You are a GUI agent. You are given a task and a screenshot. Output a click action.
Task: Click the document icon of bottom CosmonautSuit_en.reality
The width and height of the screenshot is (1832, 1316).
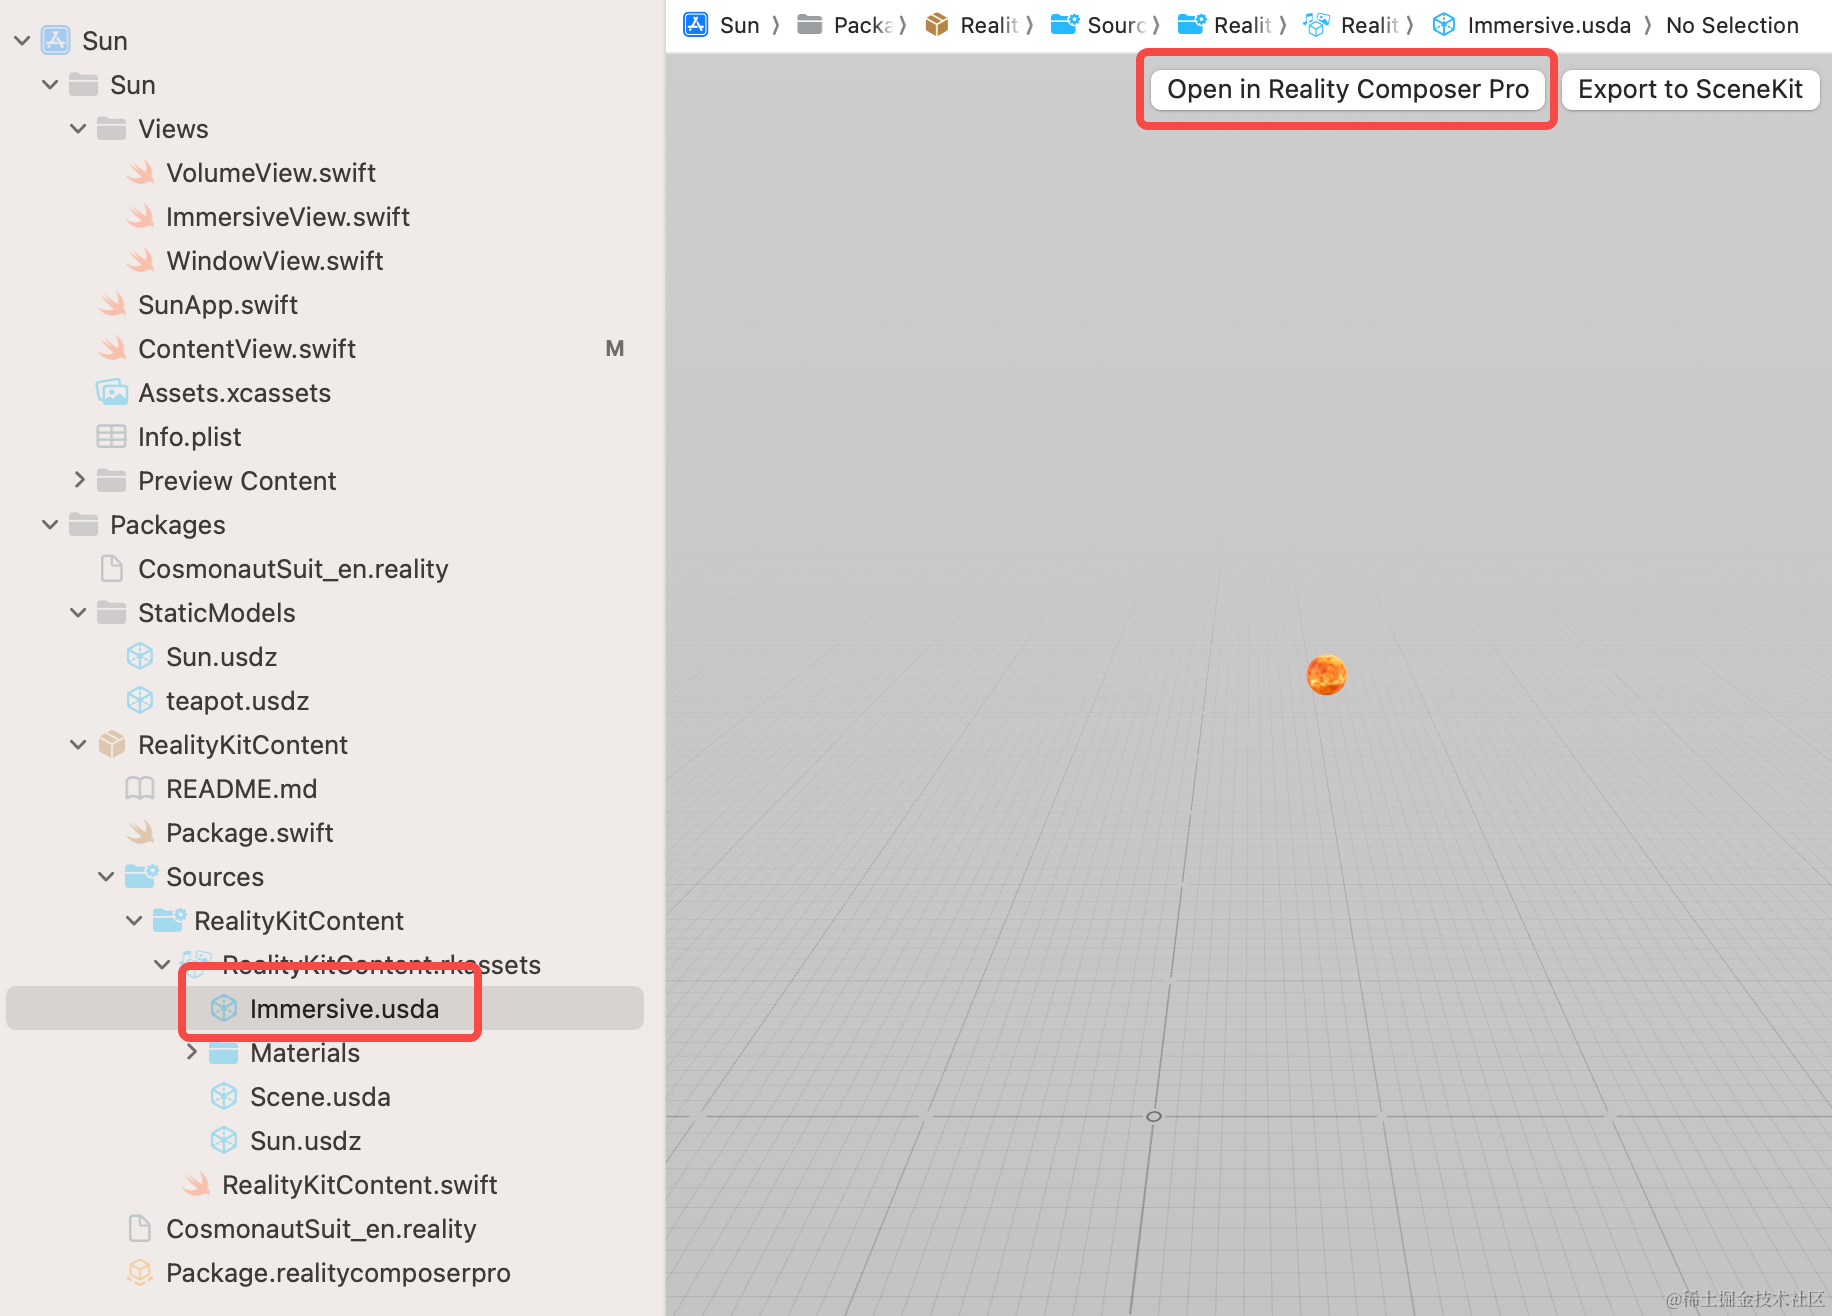(140, 1229)
